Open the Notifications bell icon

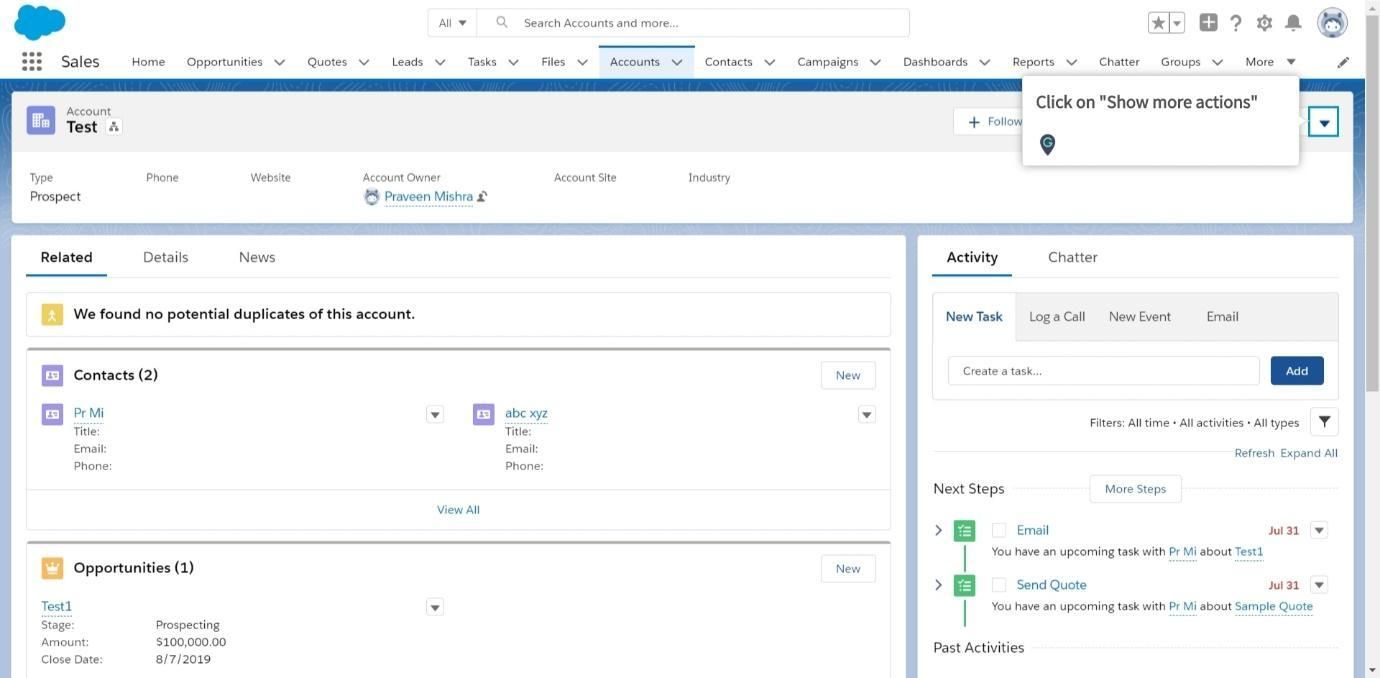(x=1293, y=22)
